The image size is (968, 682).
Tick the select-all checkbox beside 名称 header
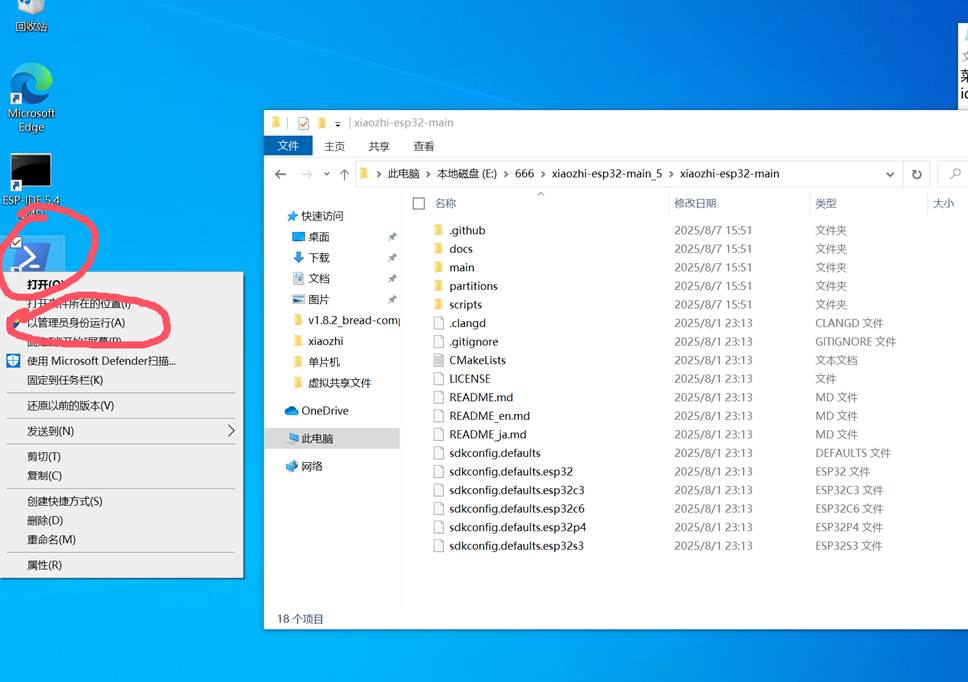point(419,203)
